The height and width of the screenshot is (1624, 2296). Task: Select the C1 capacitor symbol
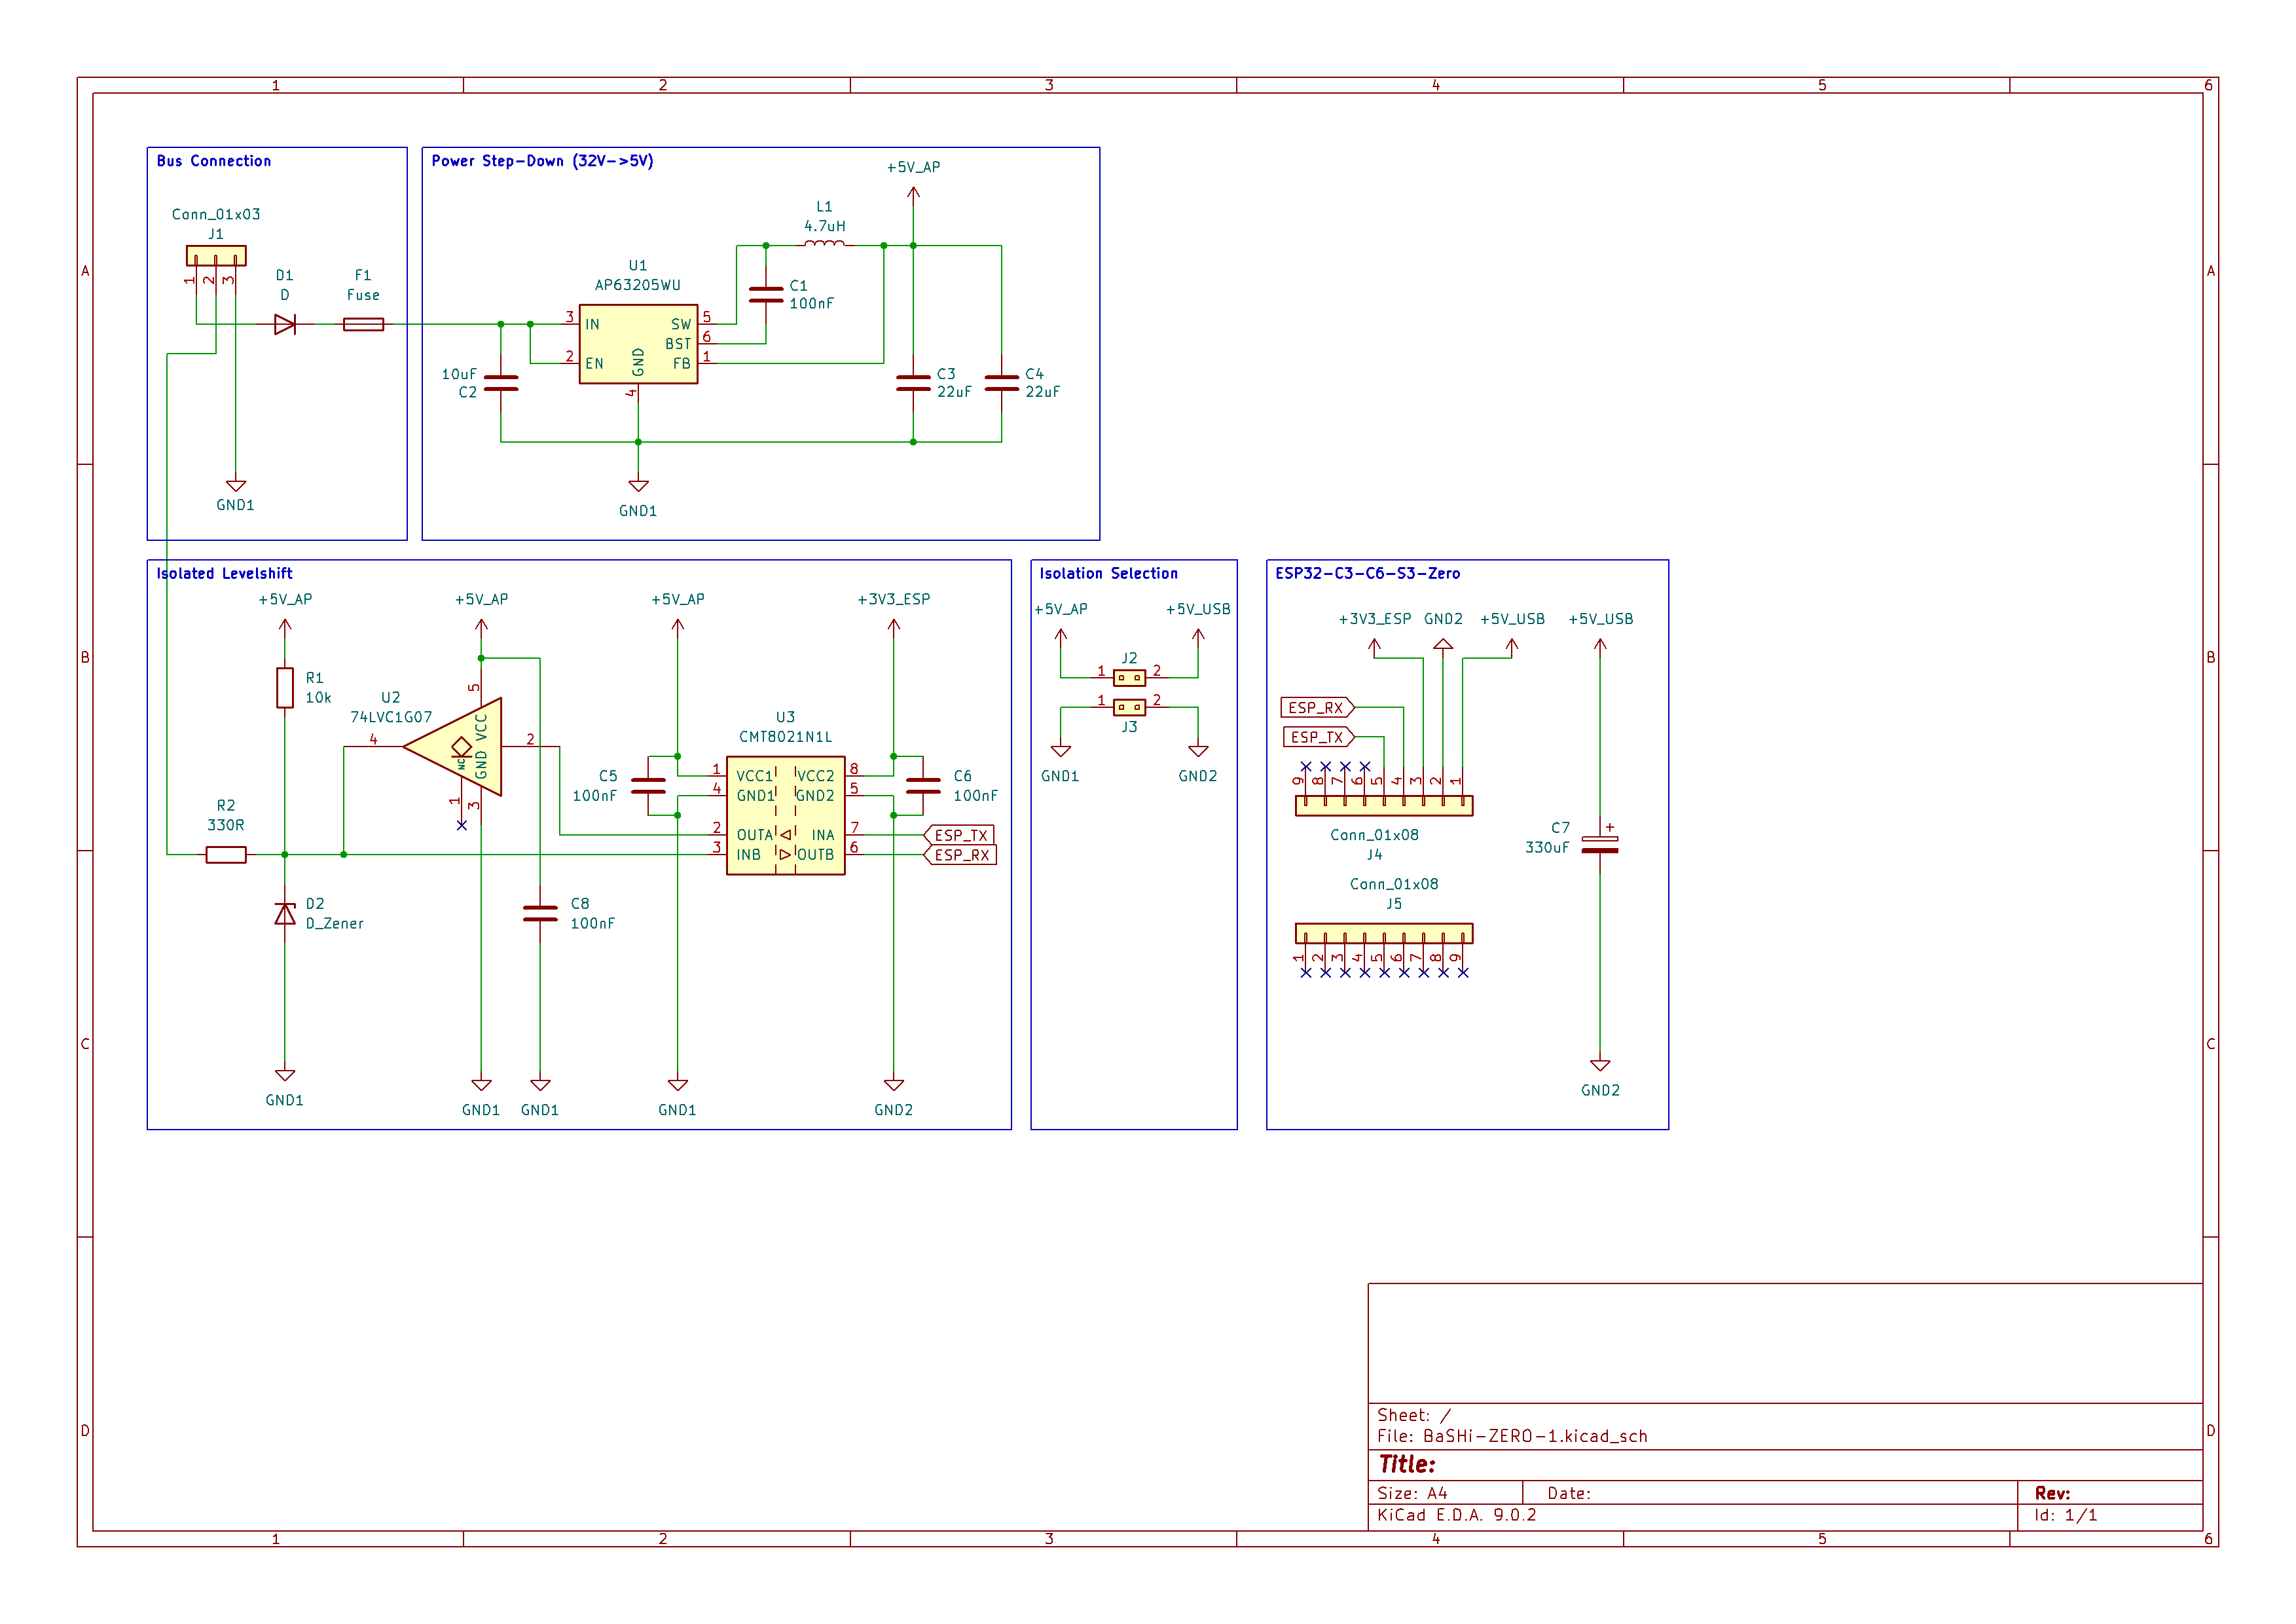(x=766, y=294)
